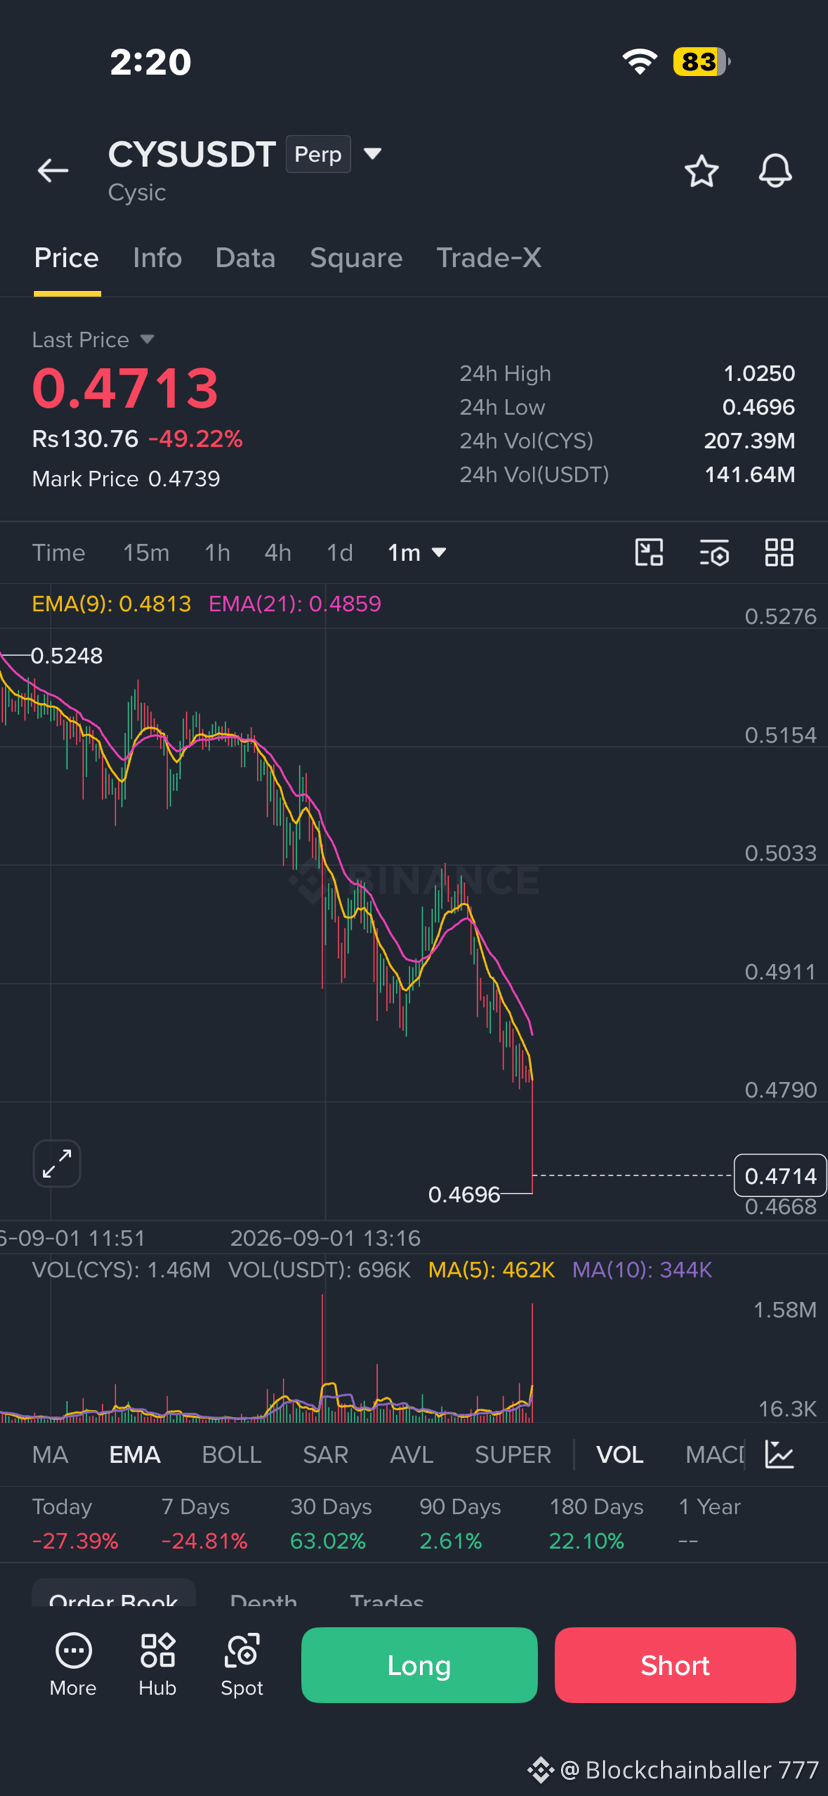Switch to the Info tab
The height and width of the screenshot is (1796, 828).
tap(157, 258)
